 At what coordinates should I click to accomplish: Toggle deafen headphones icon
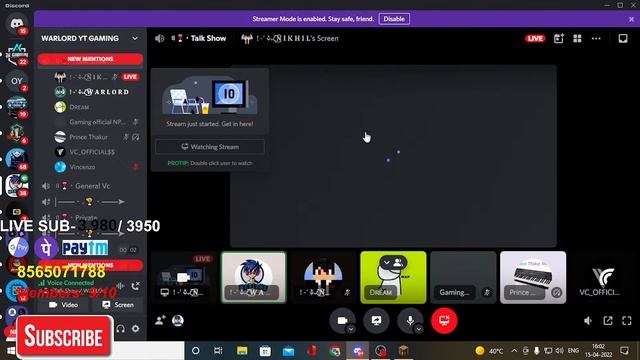tap(120, 329)
